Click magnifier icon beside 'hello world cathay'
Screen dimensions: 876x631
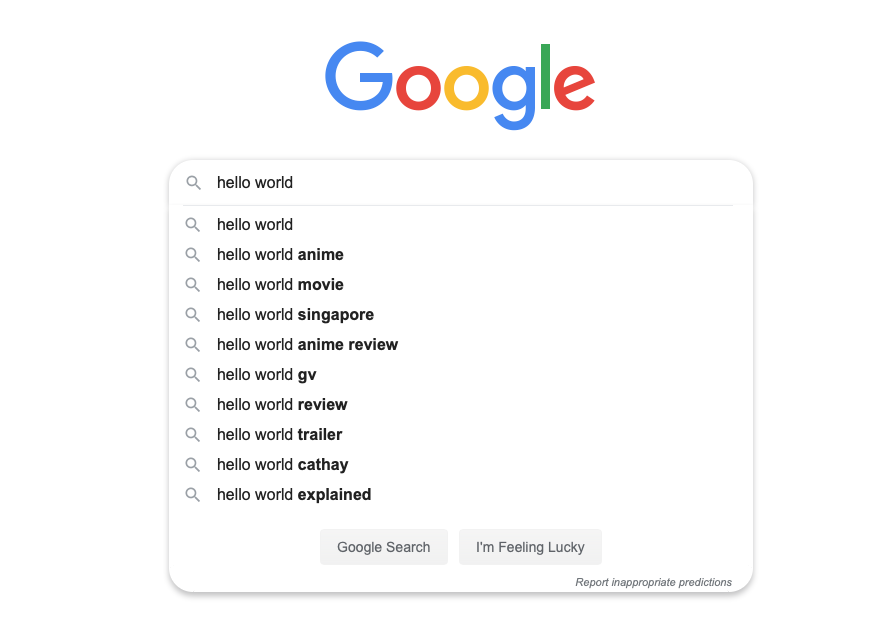(193, 465)
